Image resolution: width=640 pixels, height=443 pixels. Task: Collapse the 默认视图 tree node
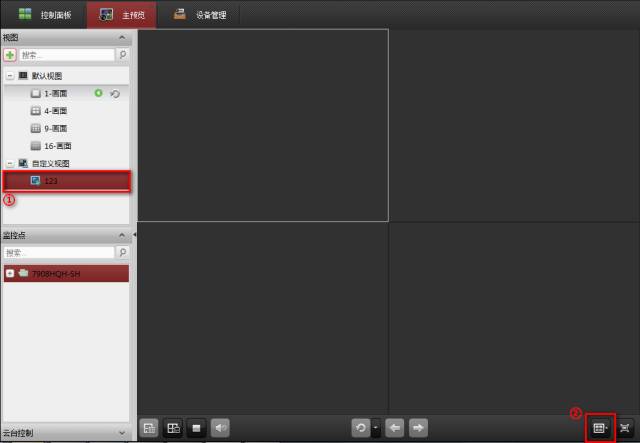[9, 76]
